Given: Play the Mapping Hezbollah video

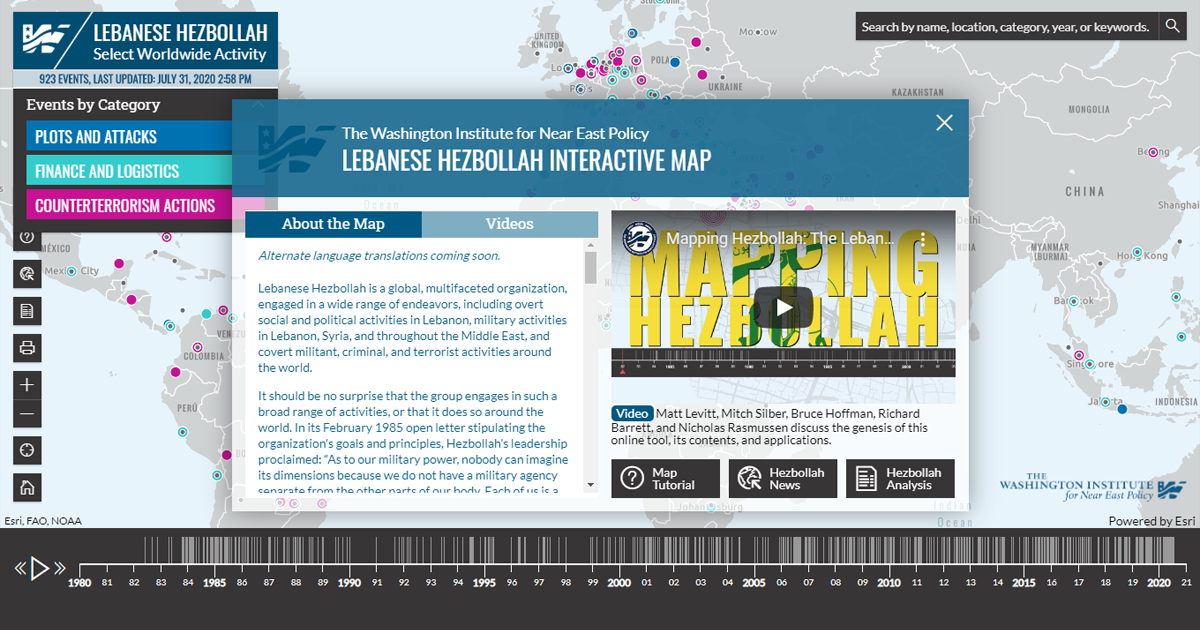Looking at the screenshot, I should coord(783,308).
